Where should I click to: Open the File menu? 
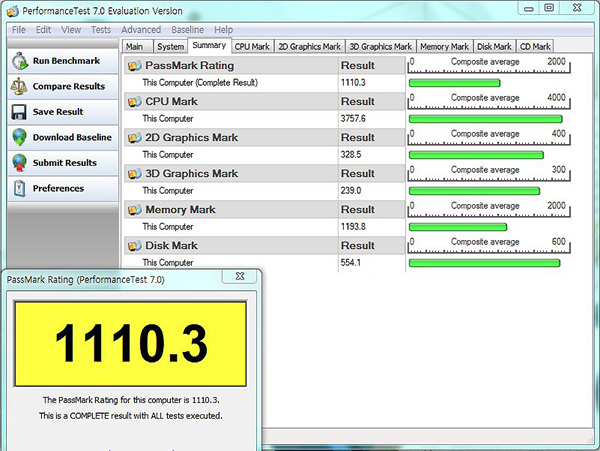pos(18,30)
